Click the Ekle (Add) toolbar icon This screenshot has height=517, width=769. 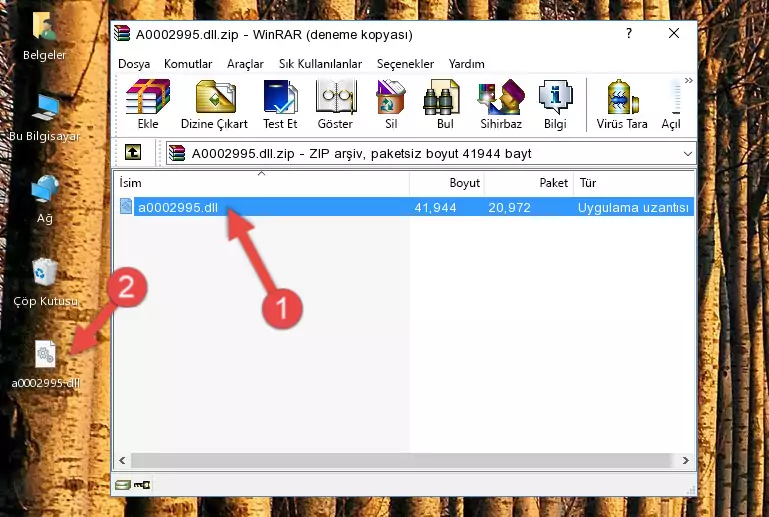[x=148, y=104]
